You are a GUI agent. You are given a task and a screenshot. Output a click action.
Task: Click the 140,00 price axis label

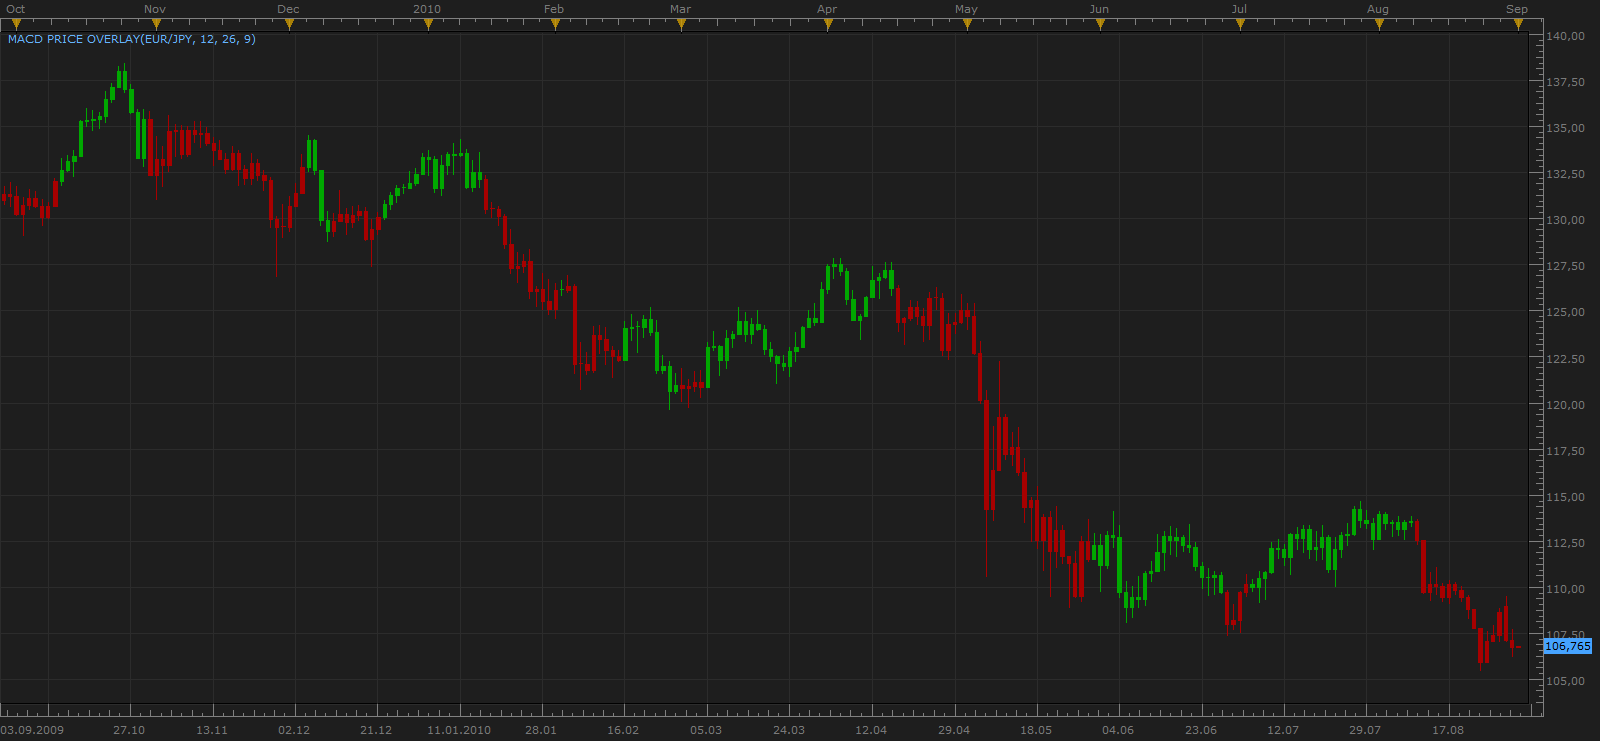pos(1566,36)
